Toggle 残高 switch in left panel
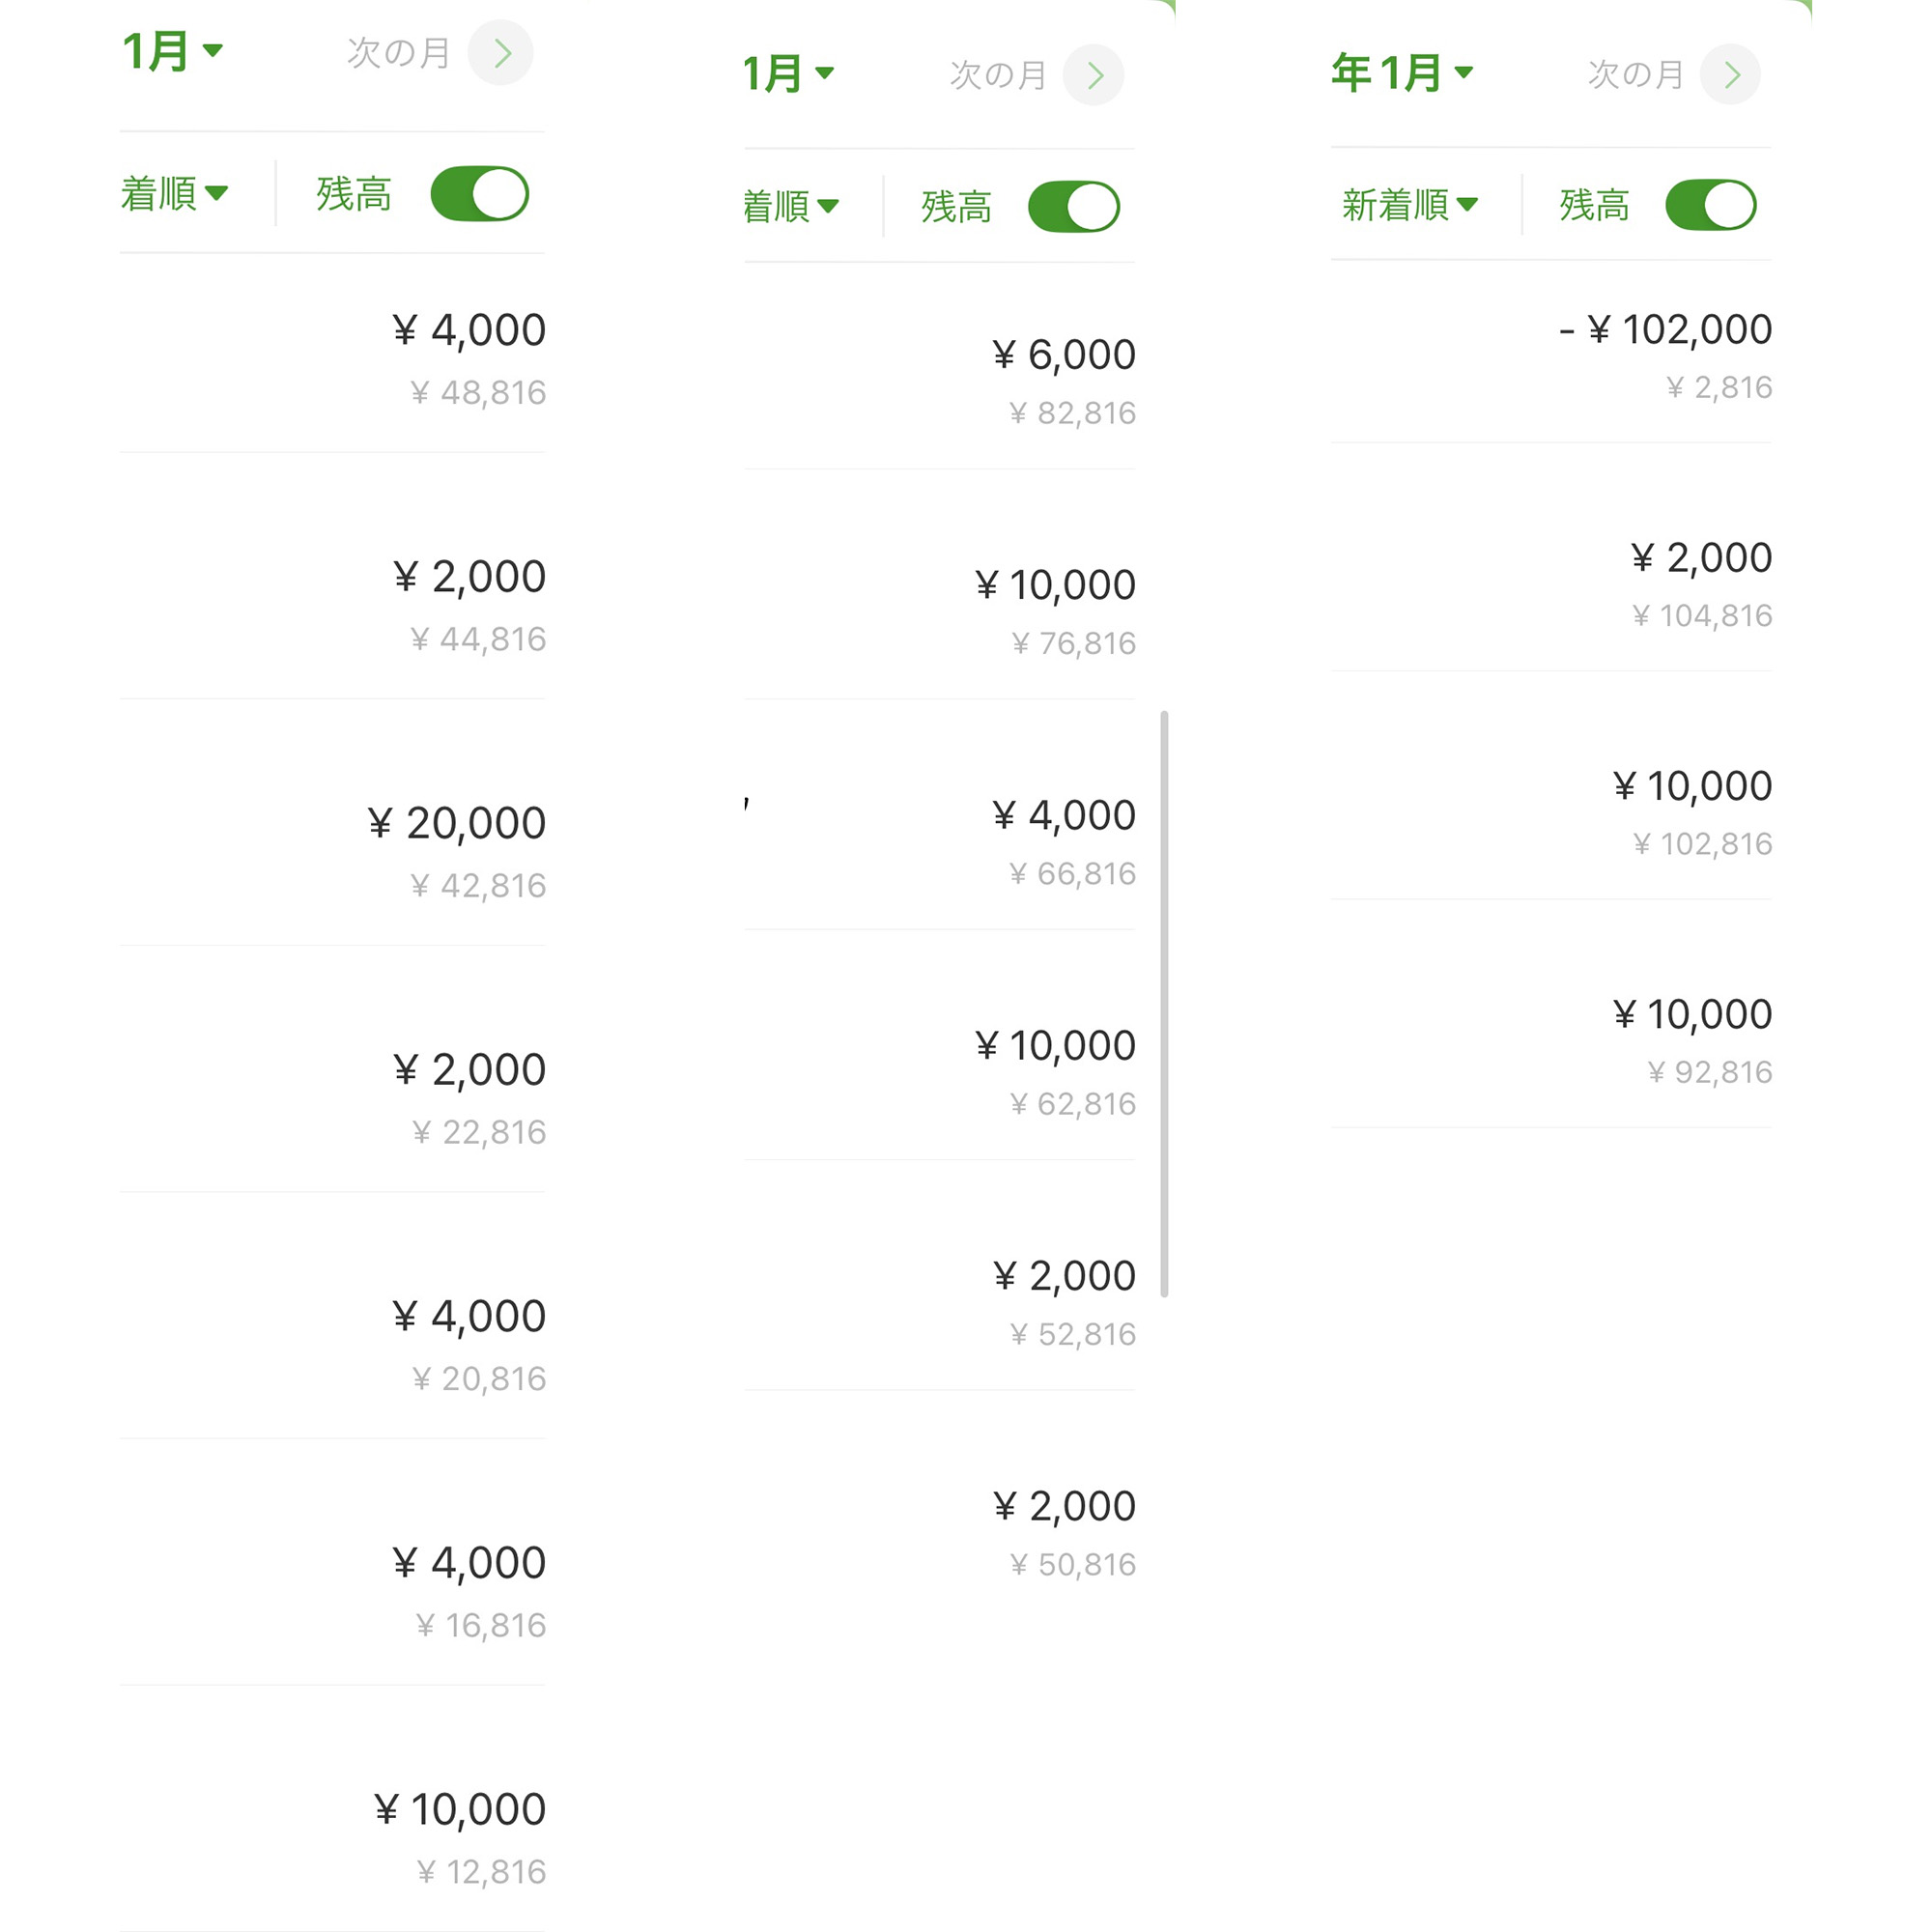 [479, 194]
